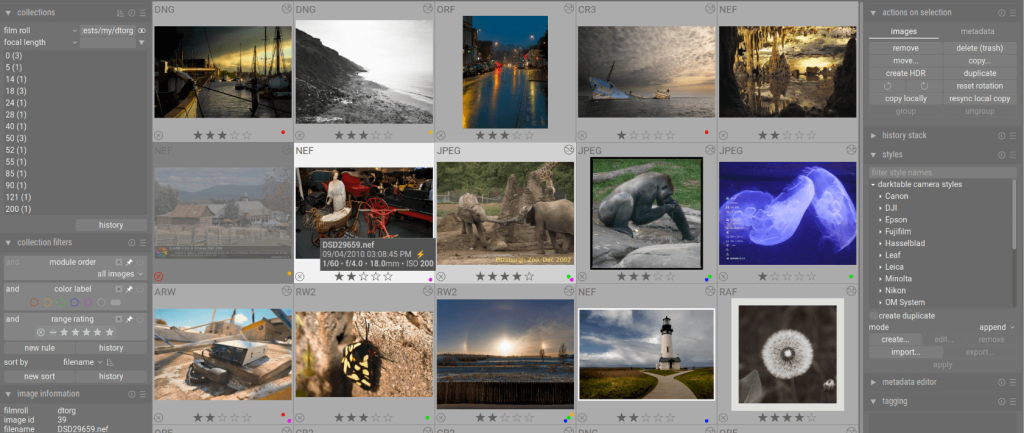Select focal length 50 (3)
The width and height of the screenshot is (1024, 433).
click(x=14, y=139)
